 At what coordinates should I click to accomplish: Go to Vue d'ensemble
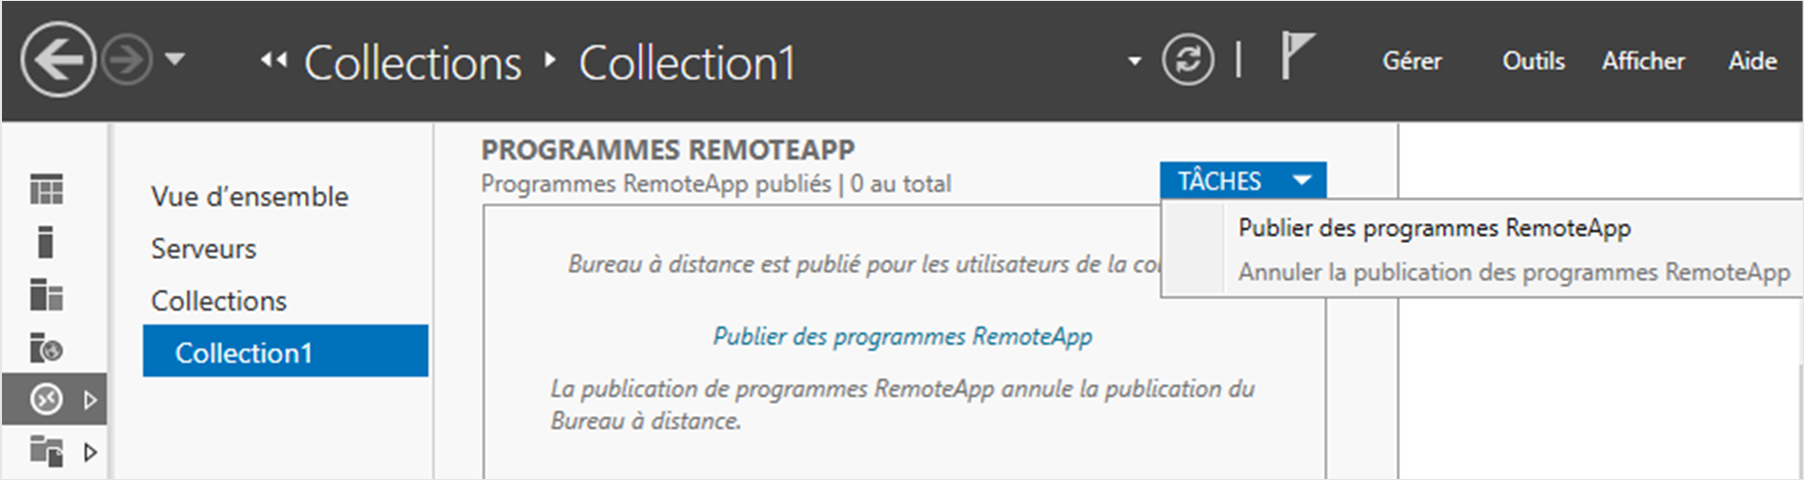tap(250, 196)
